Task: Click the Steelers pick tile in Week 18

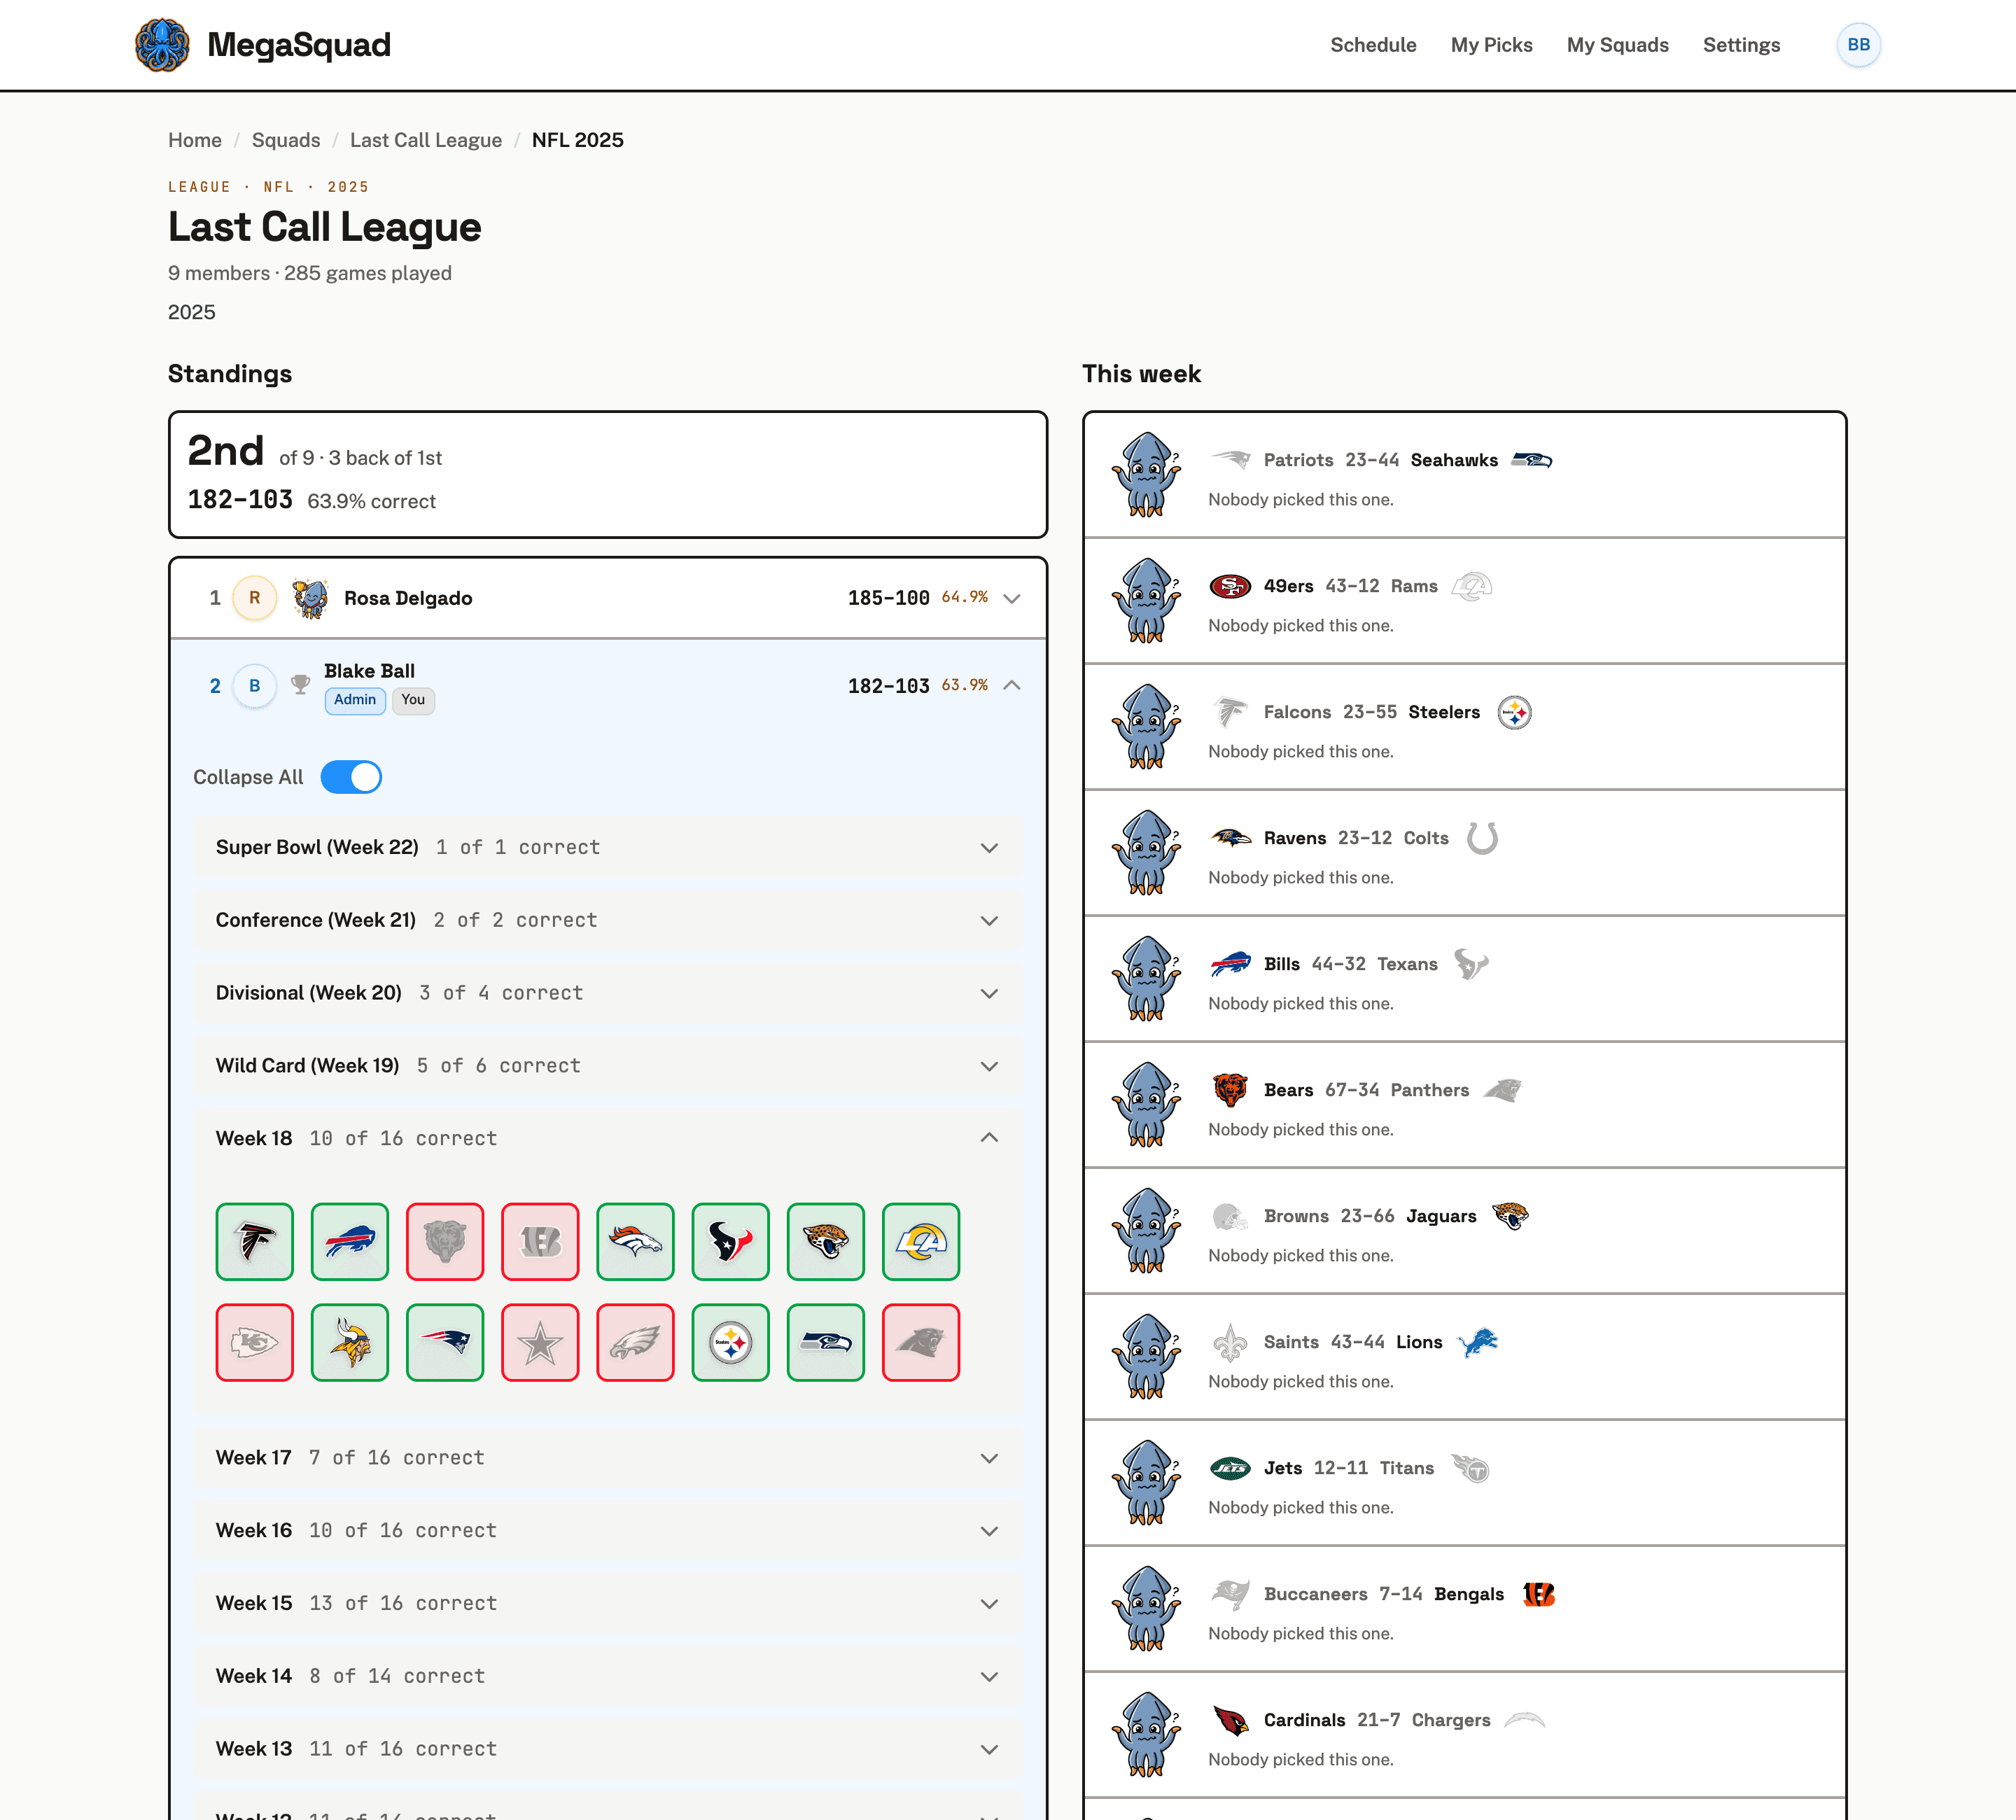Action: click(x=731, y=1342)
